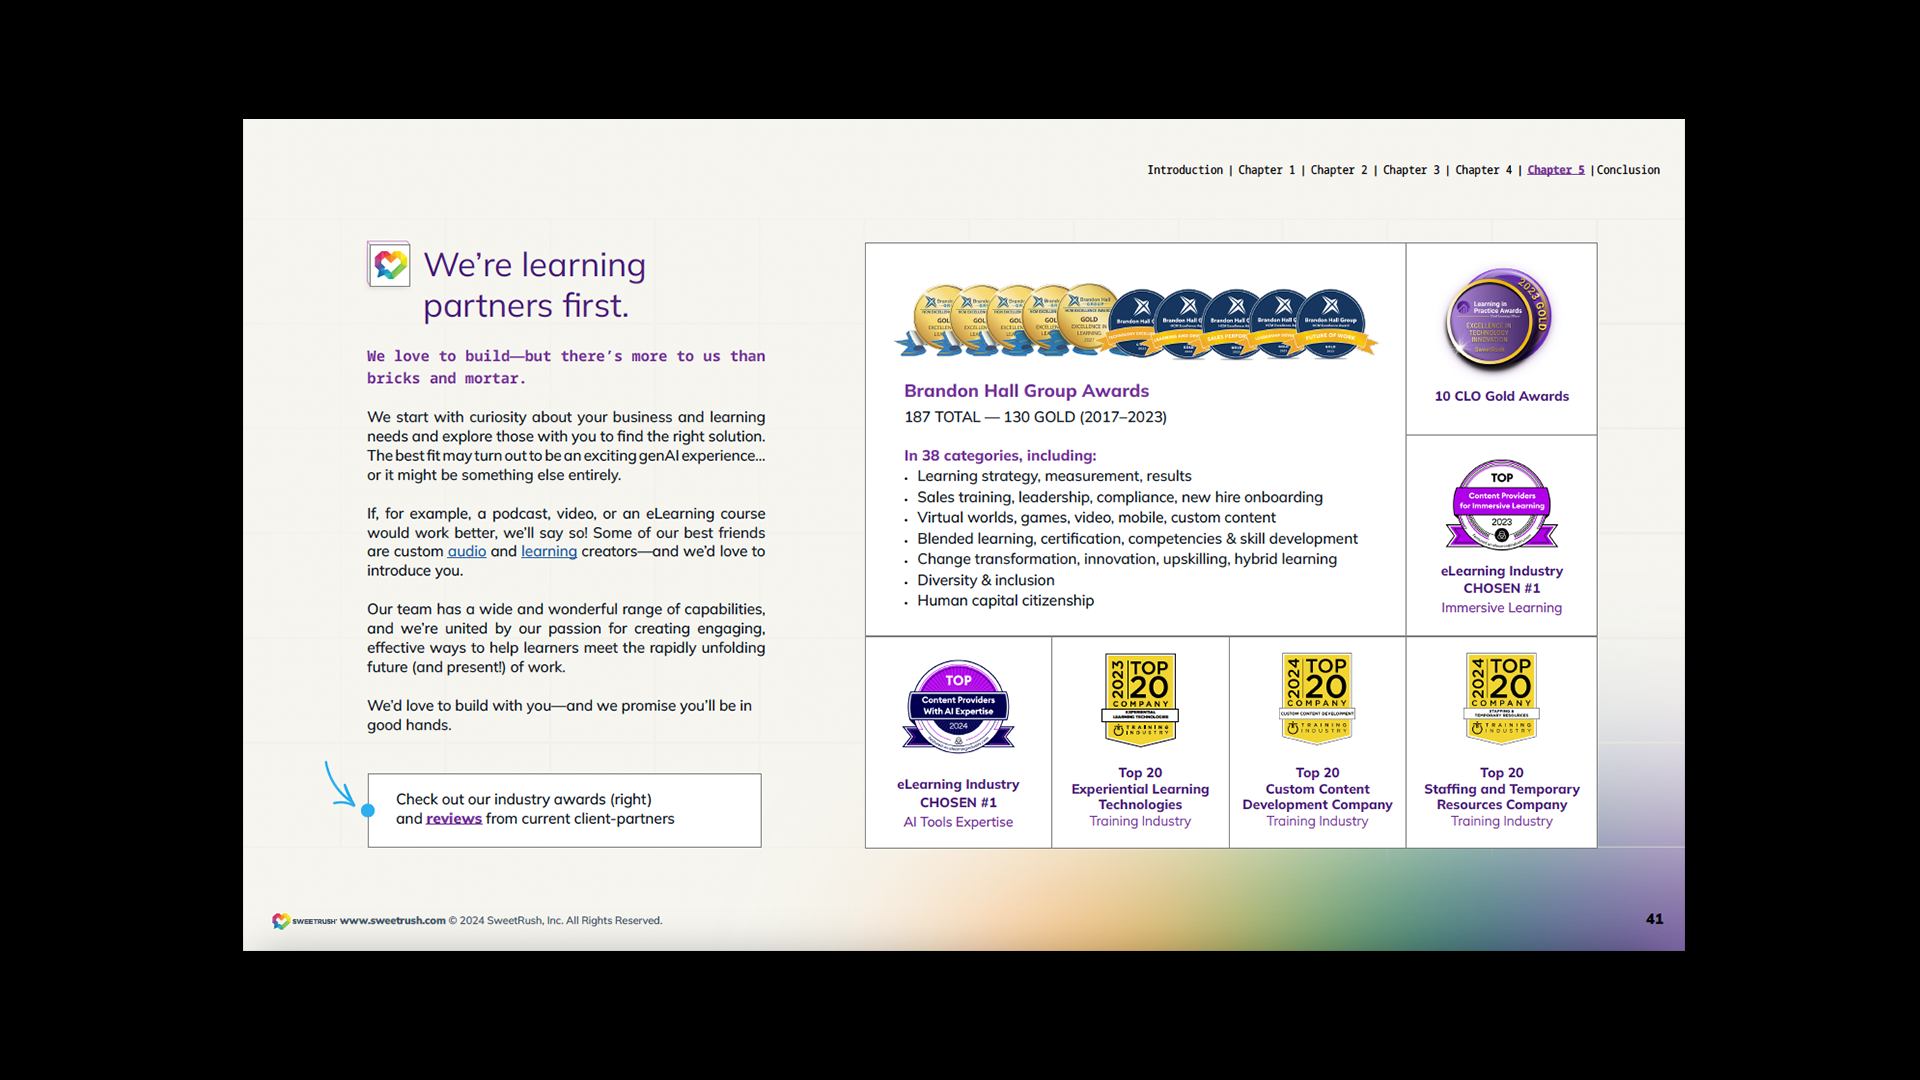The width and height of the screenshot is (1920, 1080).
Task: Visit www.sweetrush.com in the footer
Action: (x=392, y=921)
